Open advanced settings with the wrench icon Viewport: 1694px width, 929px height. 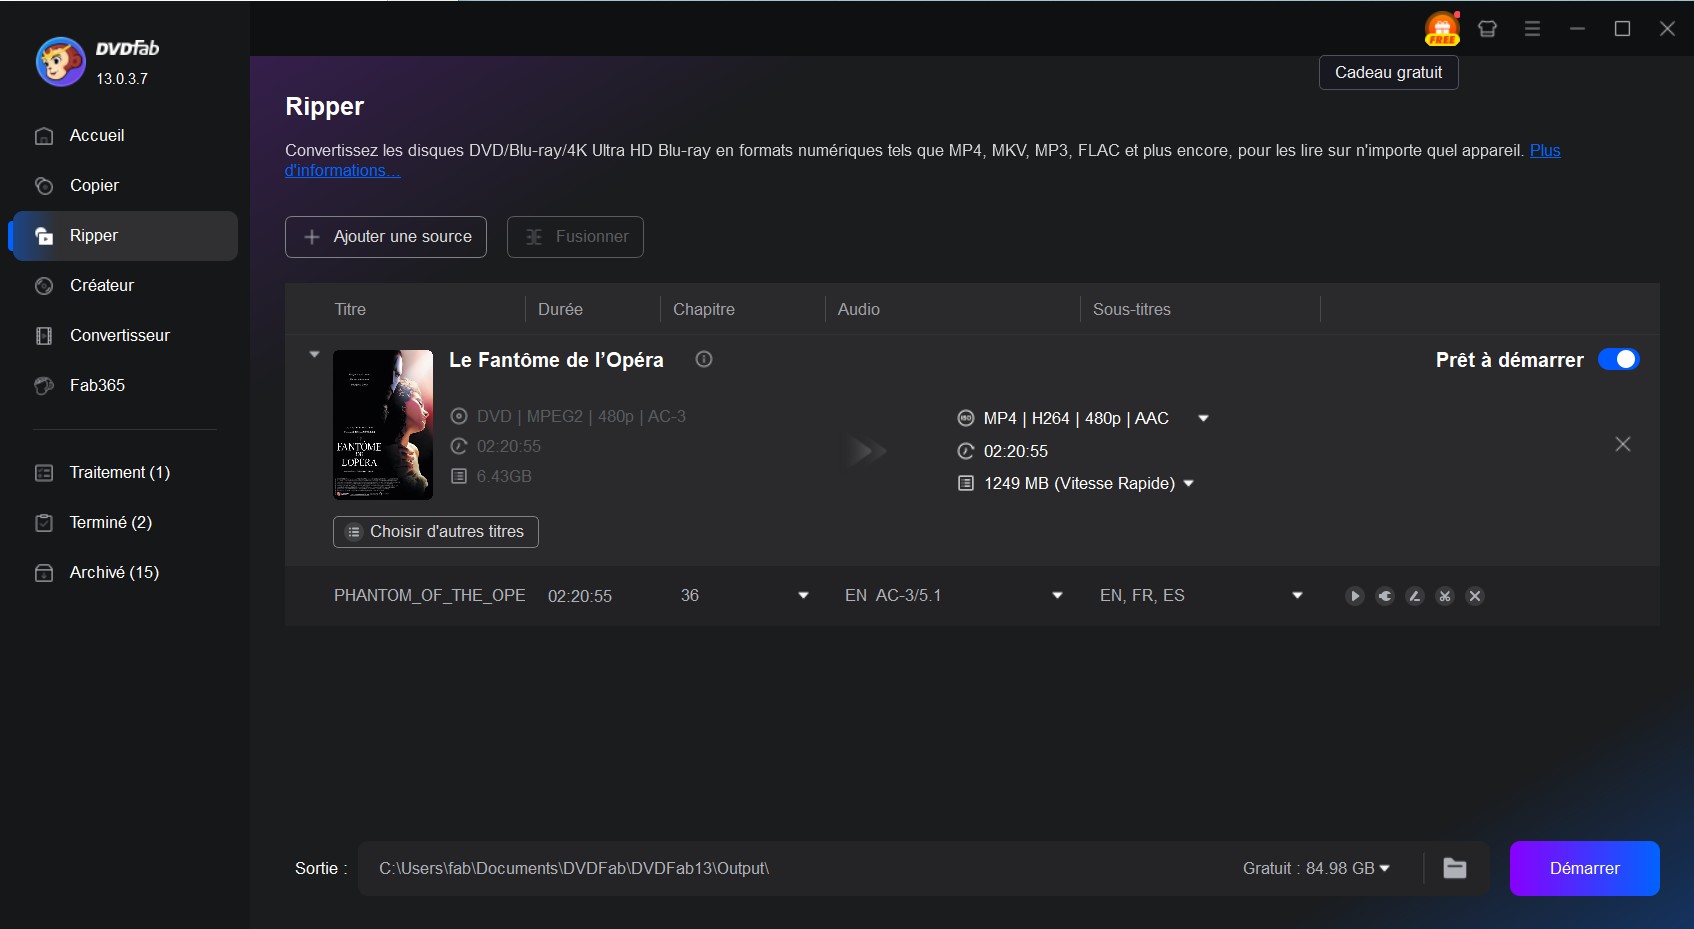[x=1384, y=596]
